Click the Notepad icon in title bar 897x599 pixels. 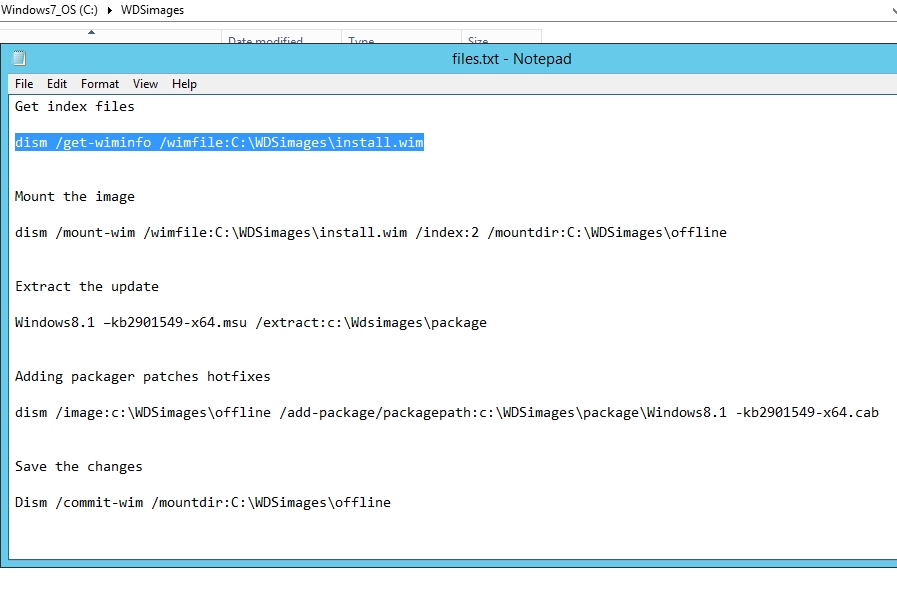(19, 59)
